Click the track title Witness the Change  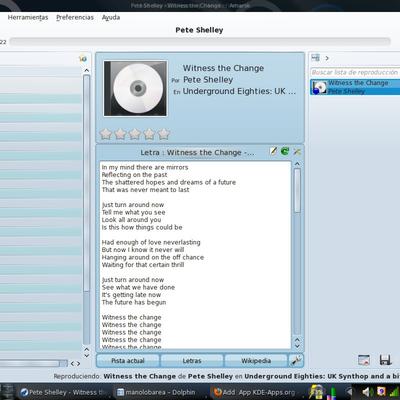point(223,68)
